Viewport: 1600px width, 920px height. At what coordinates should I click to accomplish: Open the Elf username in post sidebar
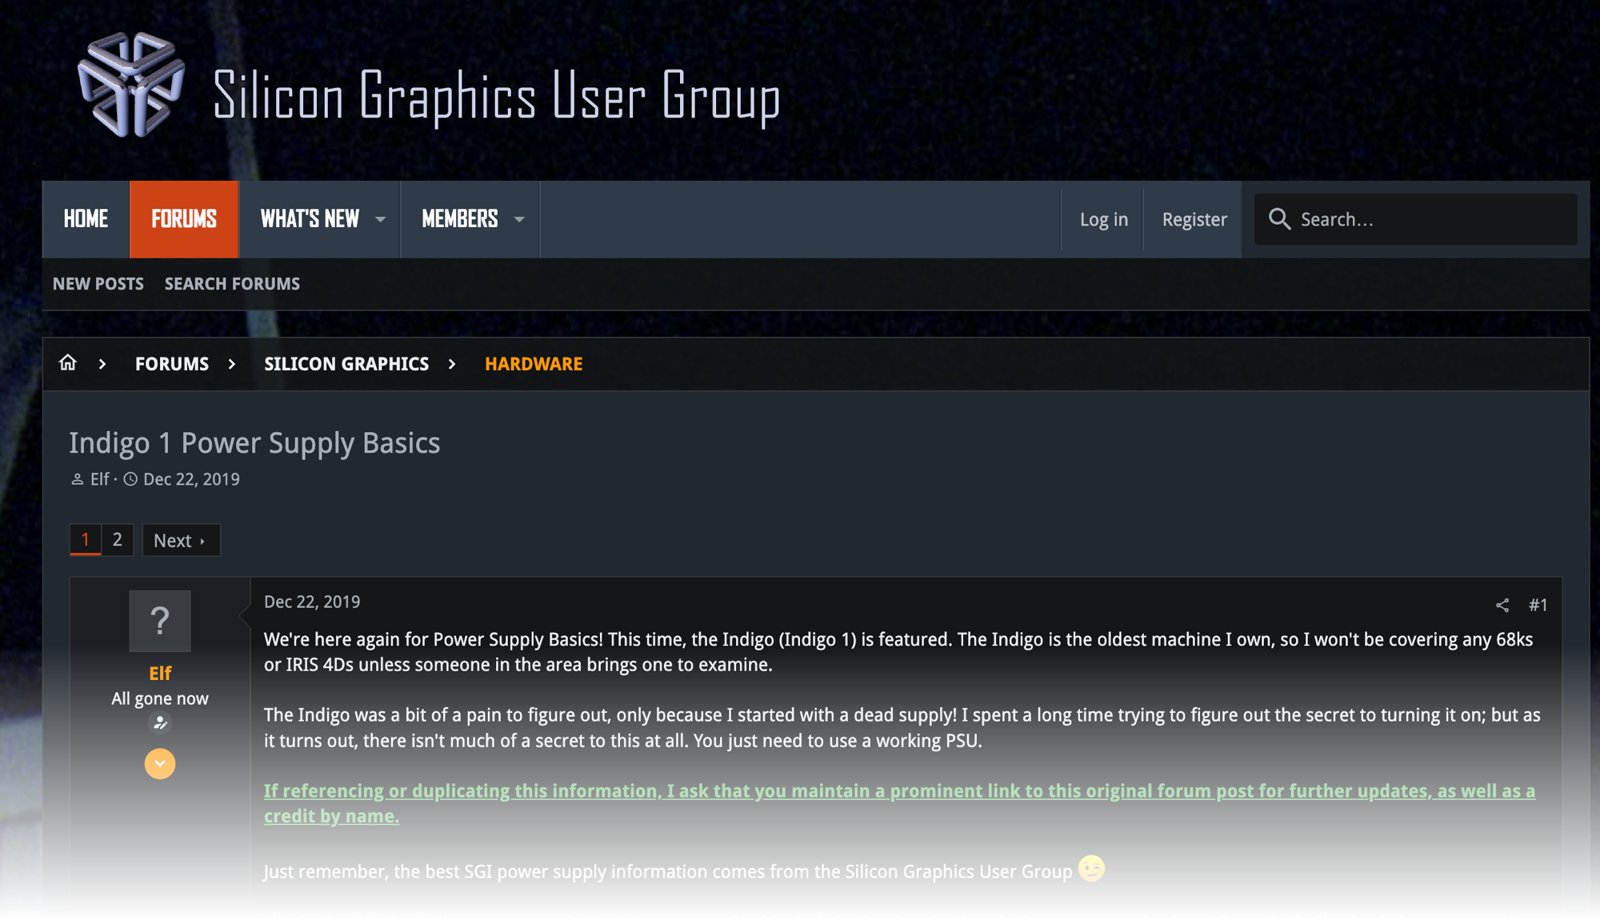[x=160, y=673]
